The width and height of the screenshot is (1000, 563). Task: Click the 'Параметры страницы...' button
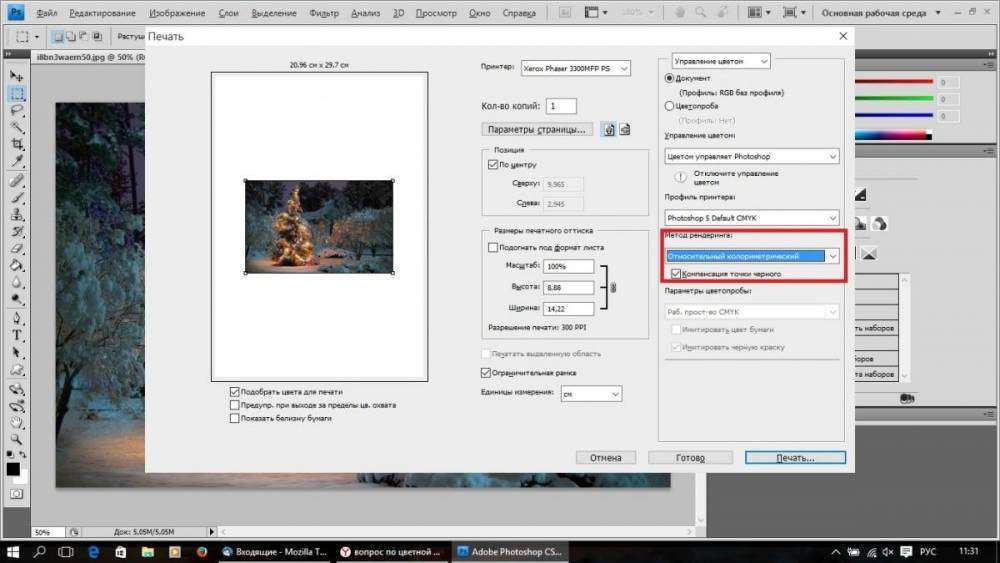click(536, 129)
